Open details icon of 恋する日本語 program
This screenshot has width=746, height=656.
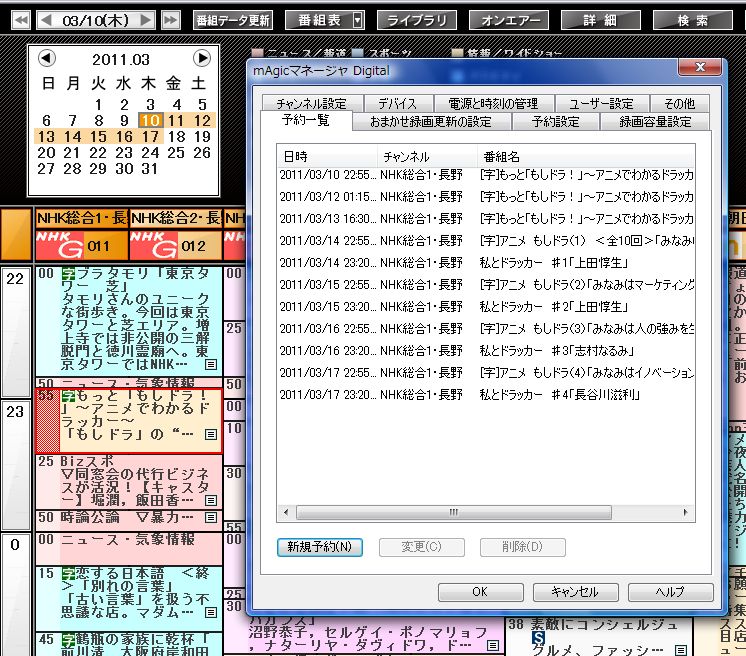click(211, 612)
